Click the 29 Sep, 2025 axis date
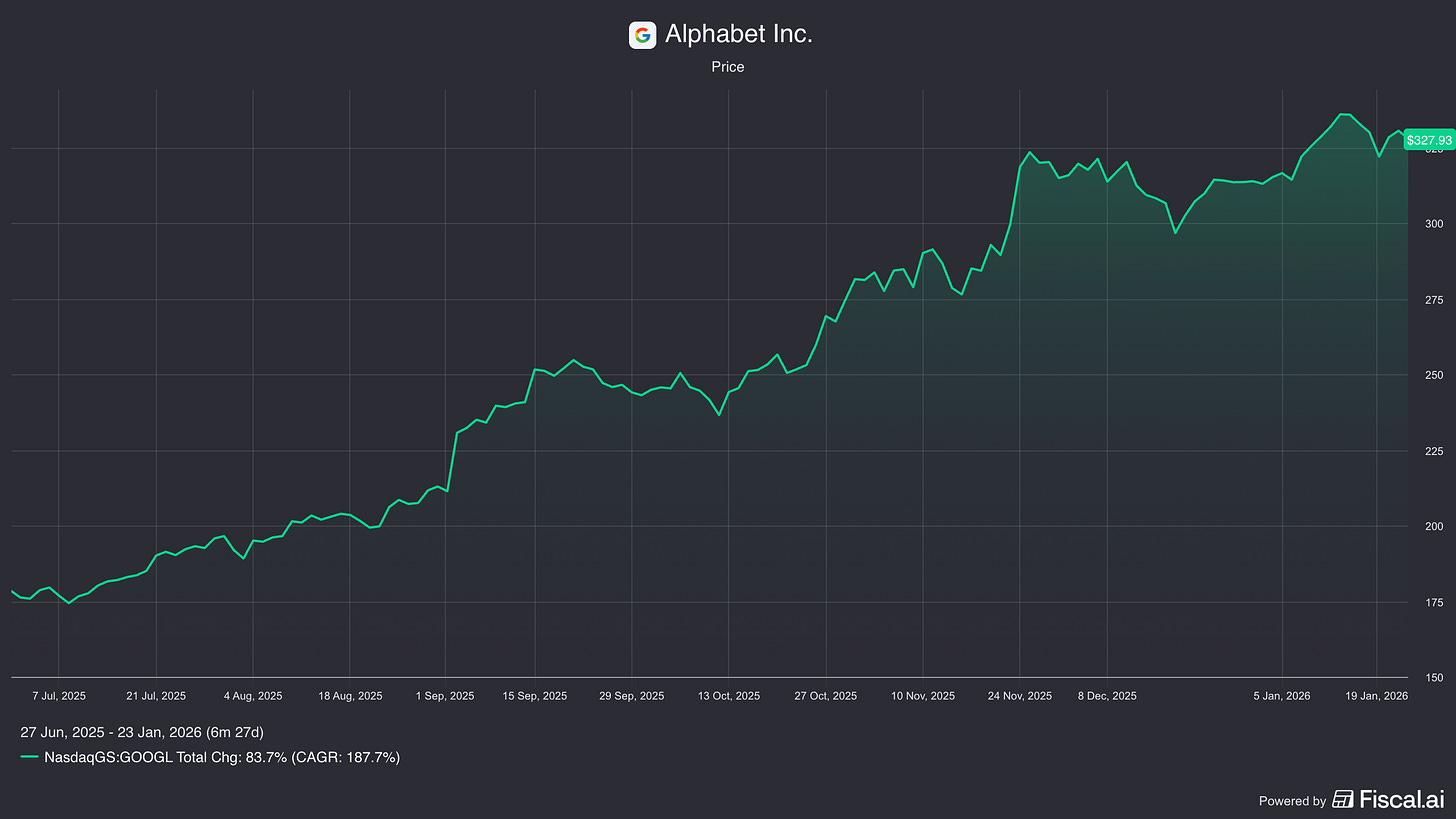 631,695
